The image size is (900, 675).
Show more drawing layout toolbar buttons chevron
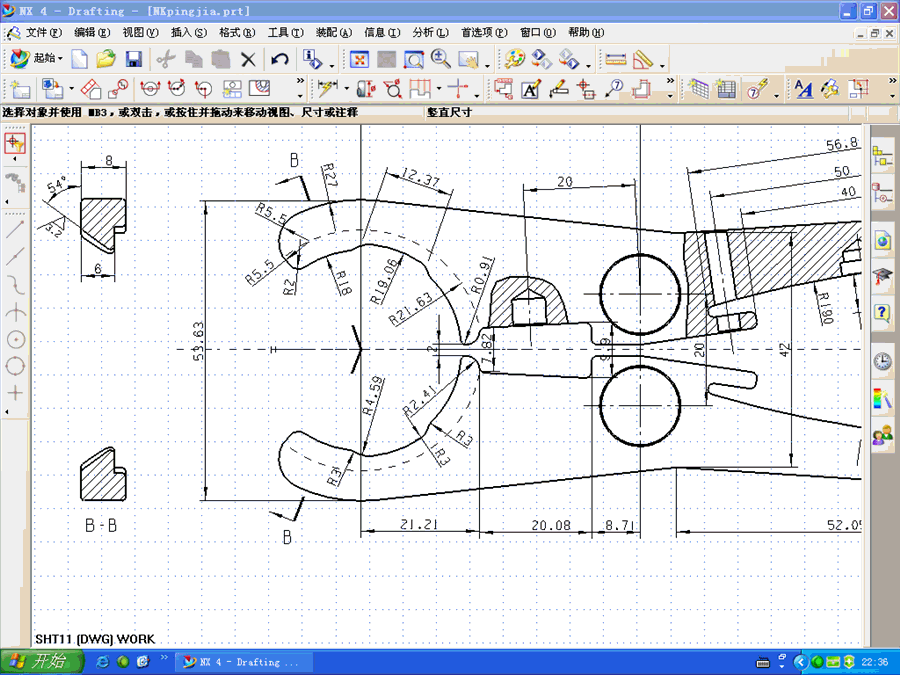300,82
